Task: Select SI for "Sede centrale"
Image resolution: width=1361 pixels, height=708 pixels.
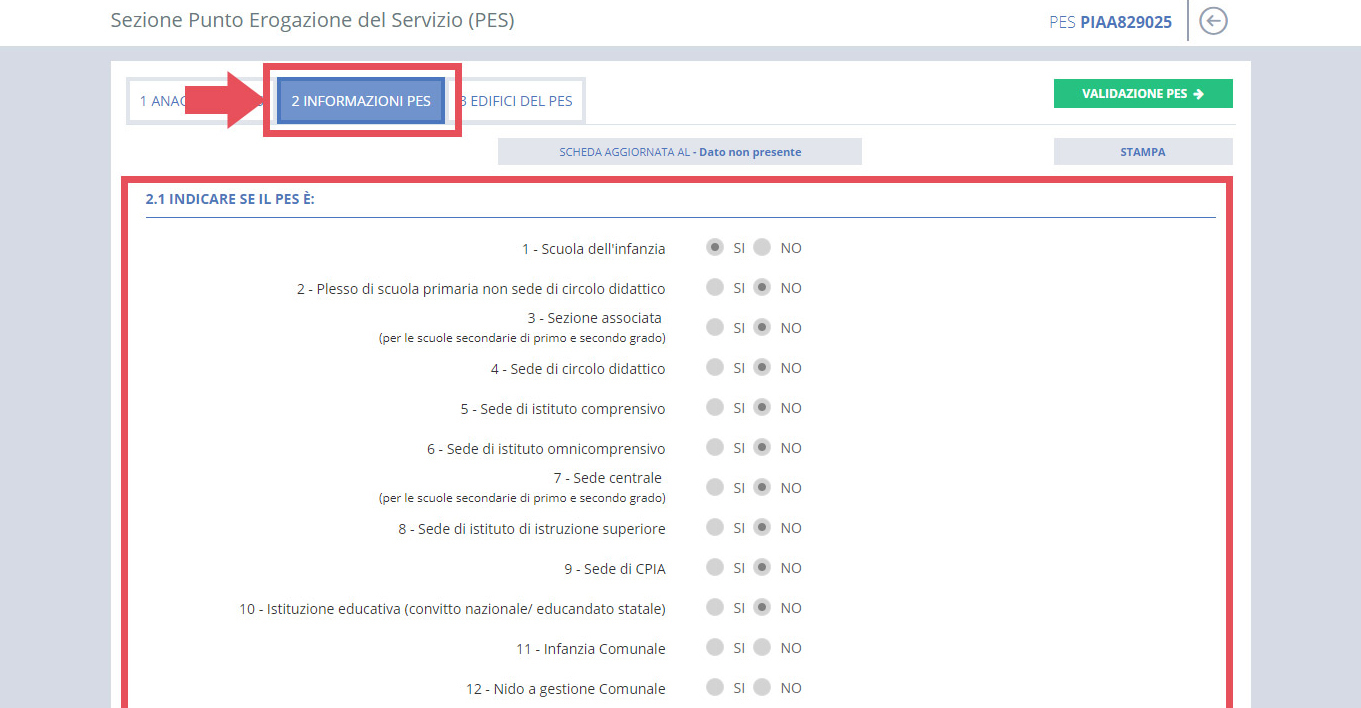Action: click(716, 487)
